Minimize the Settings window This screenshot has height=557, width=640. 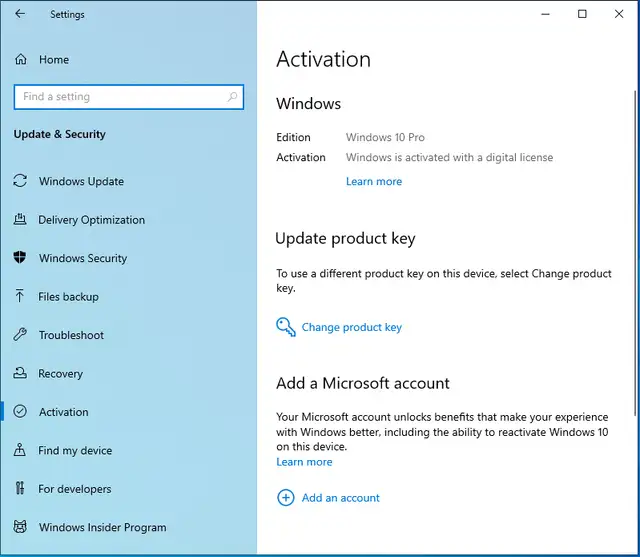click(x=545, y=14)
